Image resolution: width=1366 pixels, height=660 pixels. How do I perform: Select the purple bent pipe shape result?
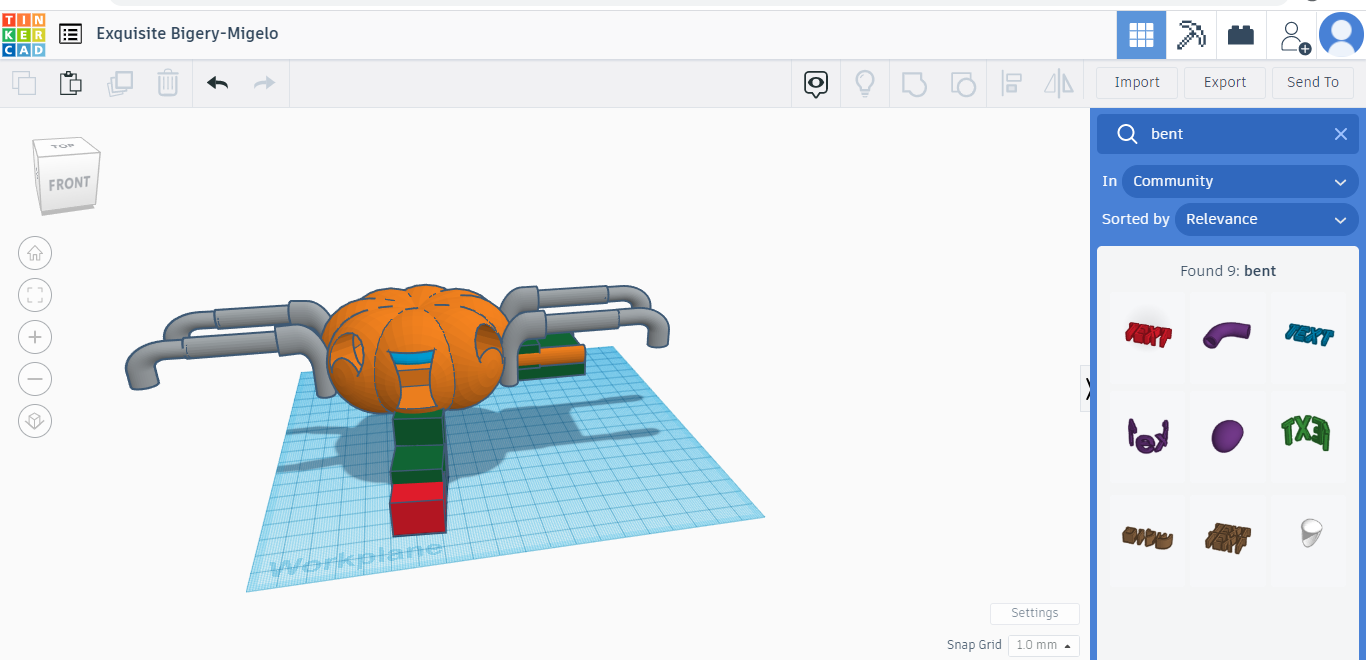[x=1227, y=337]
